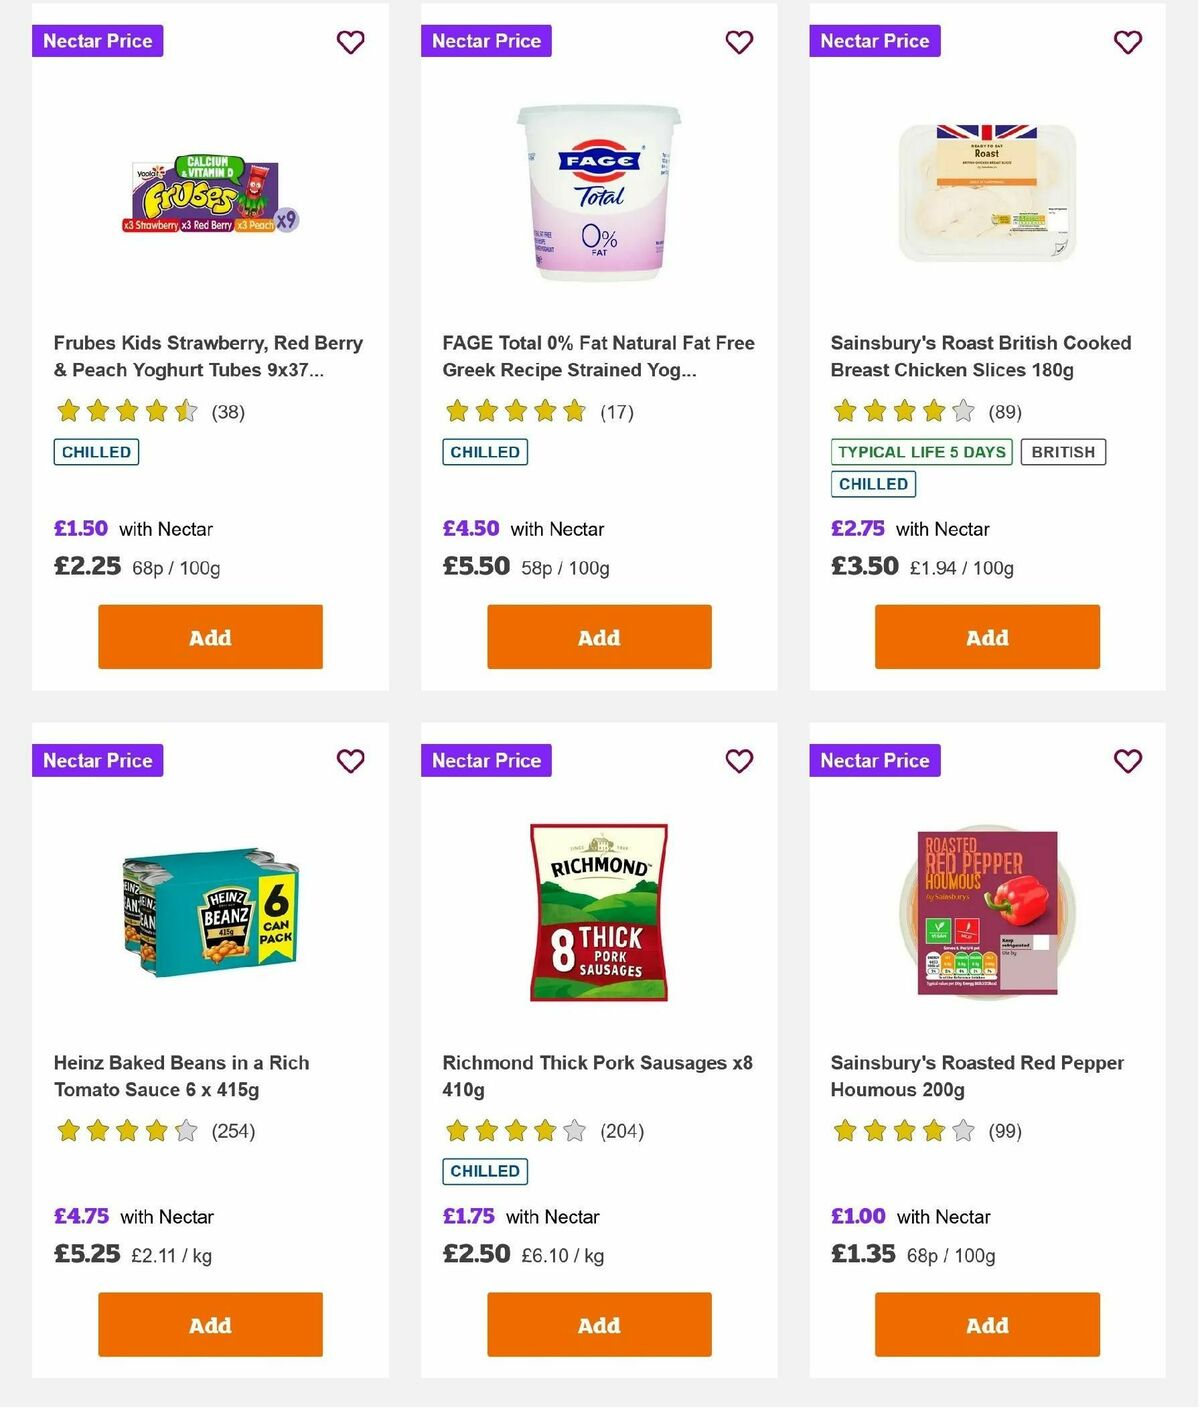1200x1409 pixels.
Task: Add Richmond Thick Pork Sausages to basket
Action: click(x=598, y=1324)
